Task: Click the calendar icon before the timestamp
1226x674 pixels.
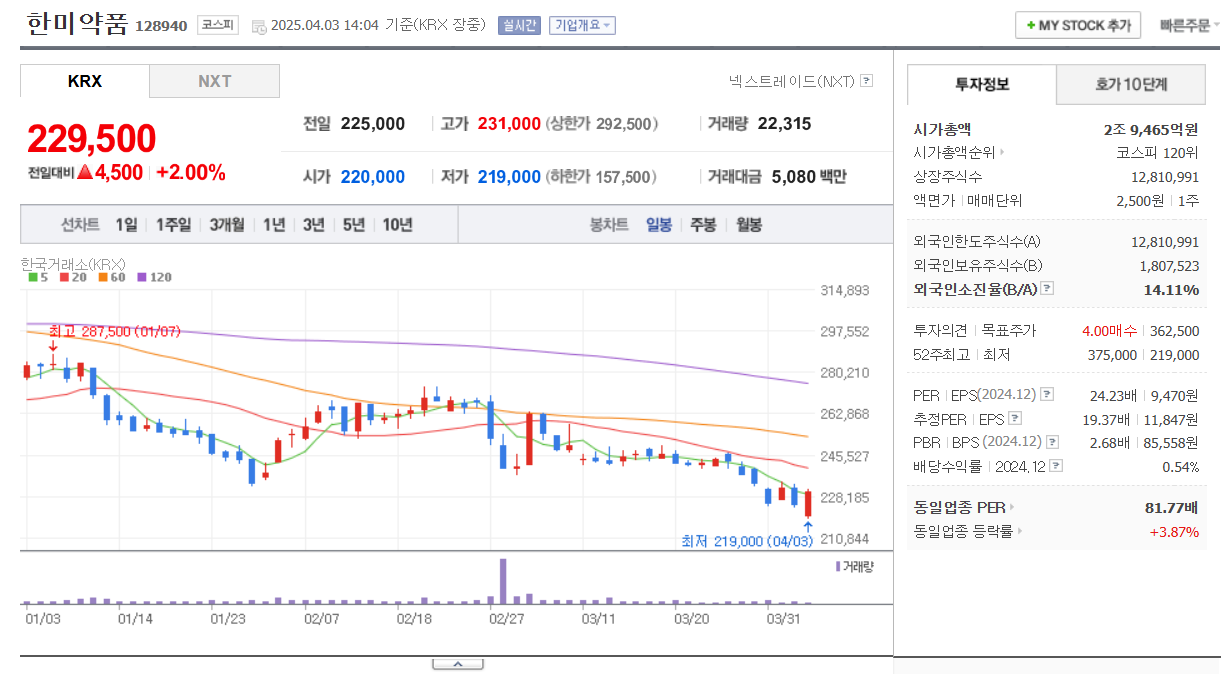Action: [x=259, y=25]
